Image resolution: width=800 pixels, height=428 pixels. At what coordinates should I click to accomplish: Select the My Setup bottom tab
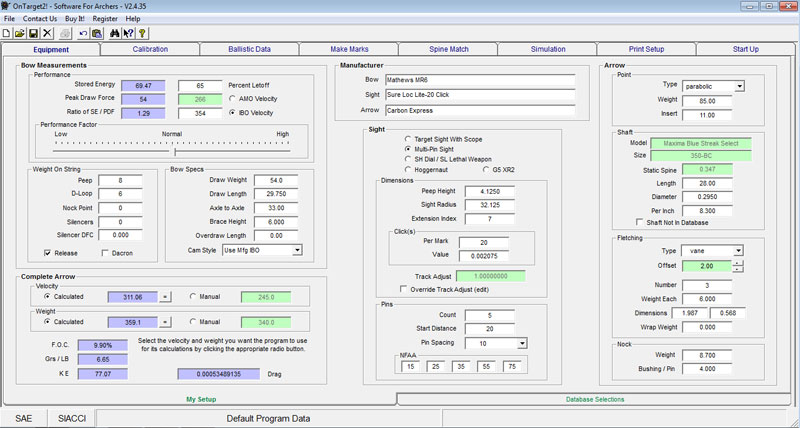pyautogui.click(x=201, y=399)
